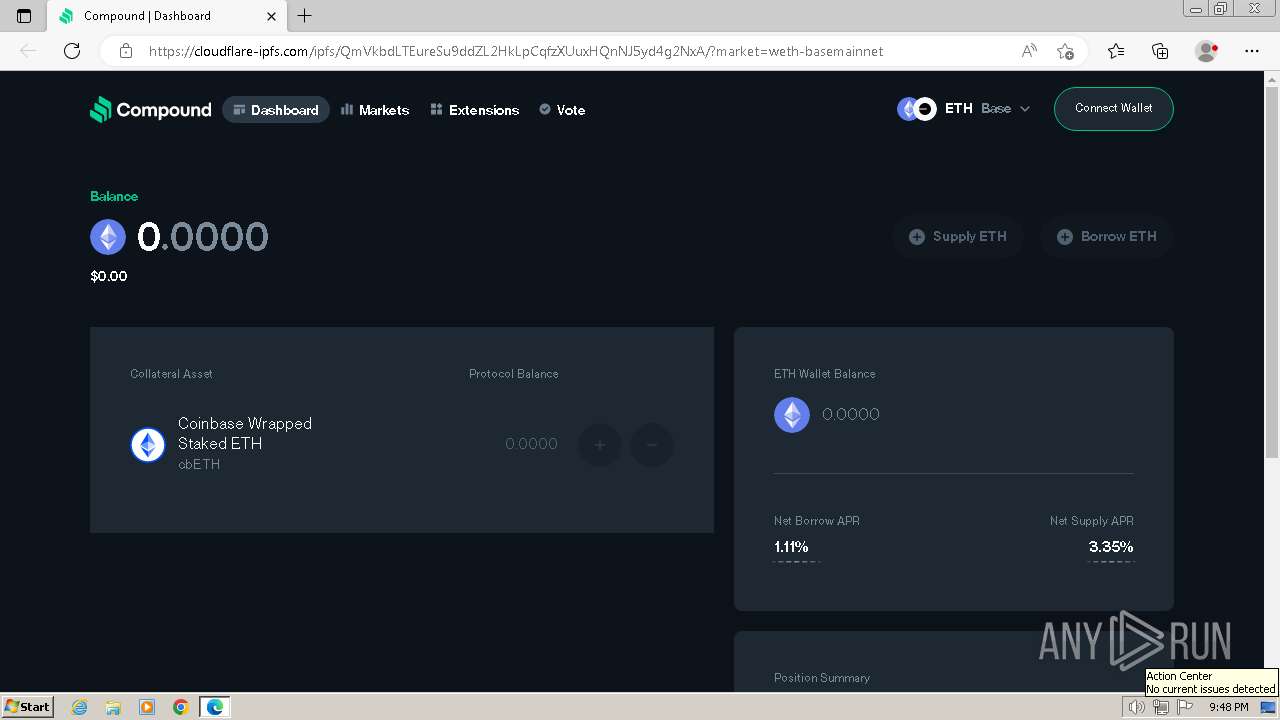1280x720 pixels.
Task: Open browser Collections
Action: pyautogui.click(x=1160, y=51)
